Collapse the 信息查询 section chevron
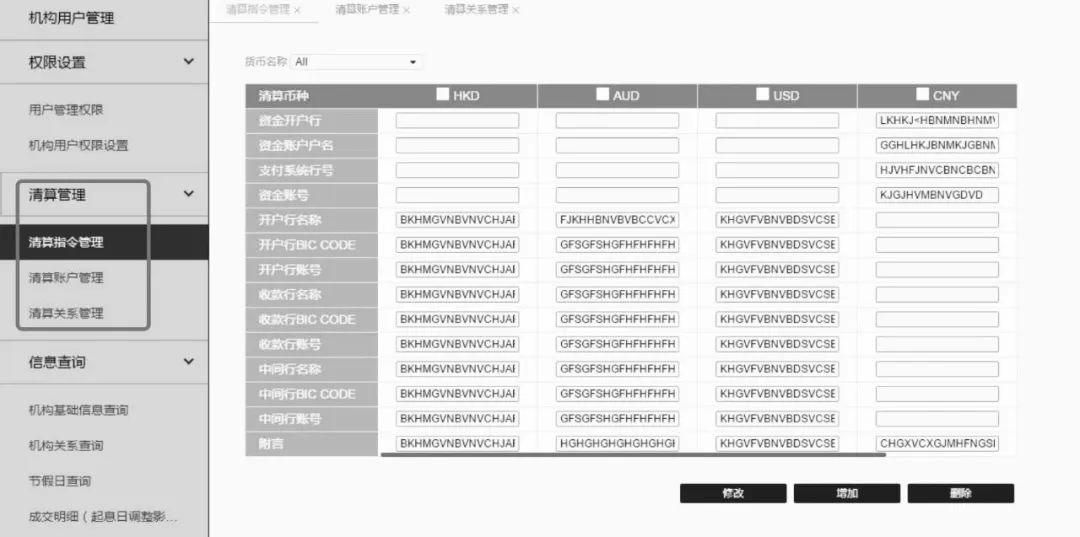 point(188,361)
